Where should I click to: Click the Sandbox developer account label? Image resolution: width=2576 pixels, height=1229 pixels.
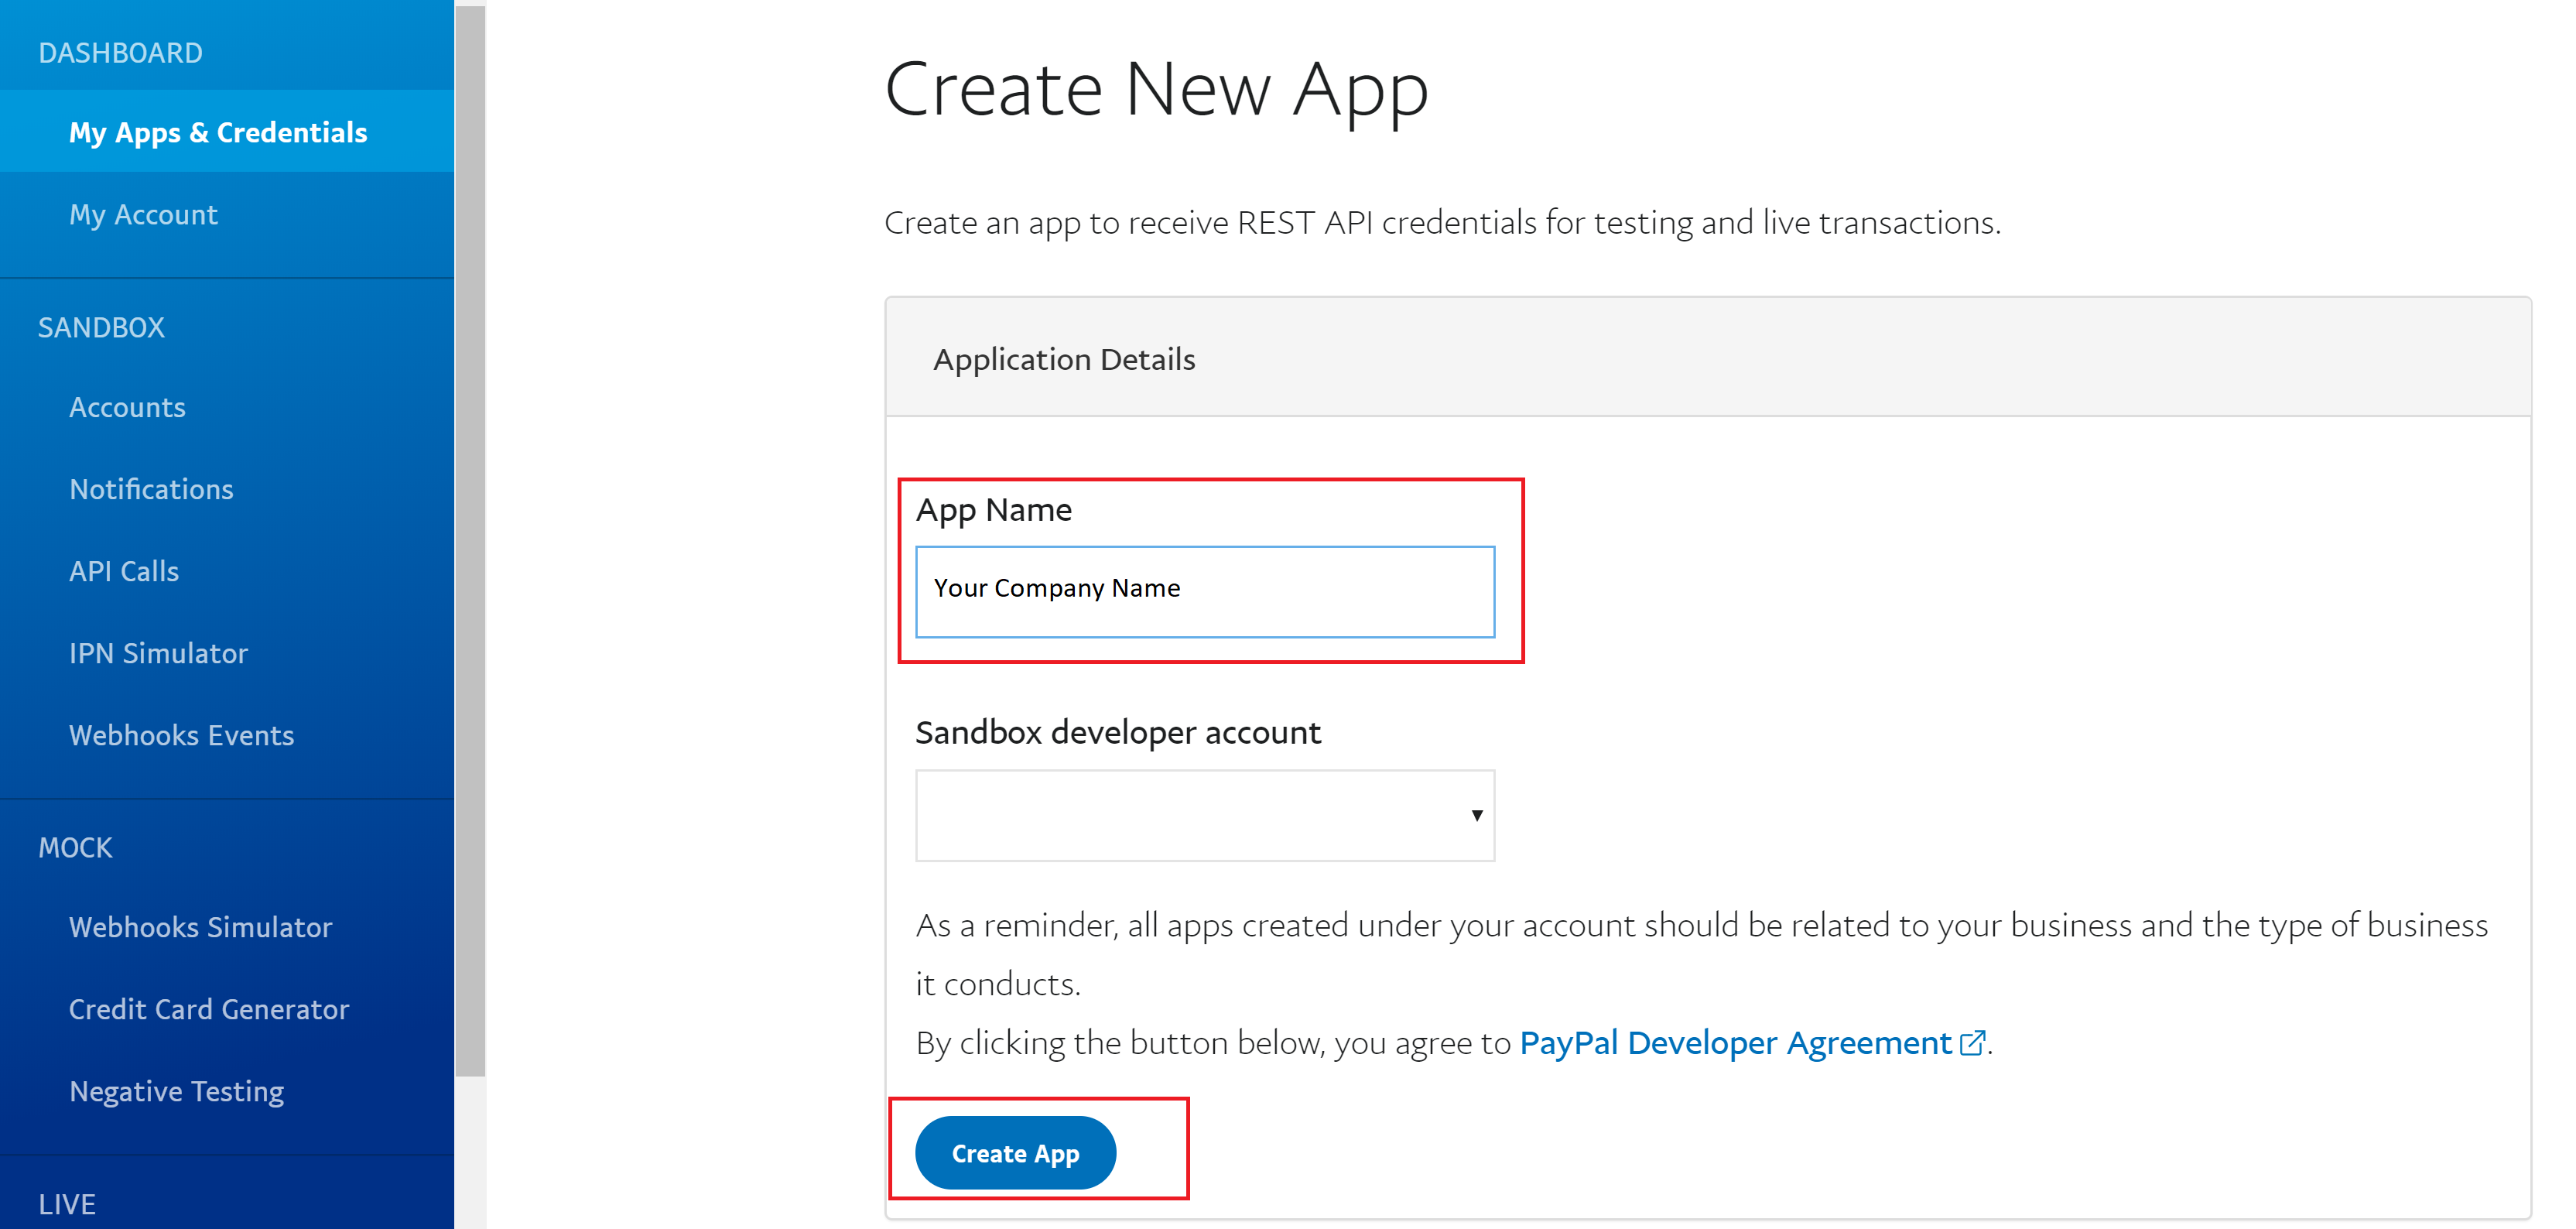pos(1118,733)
